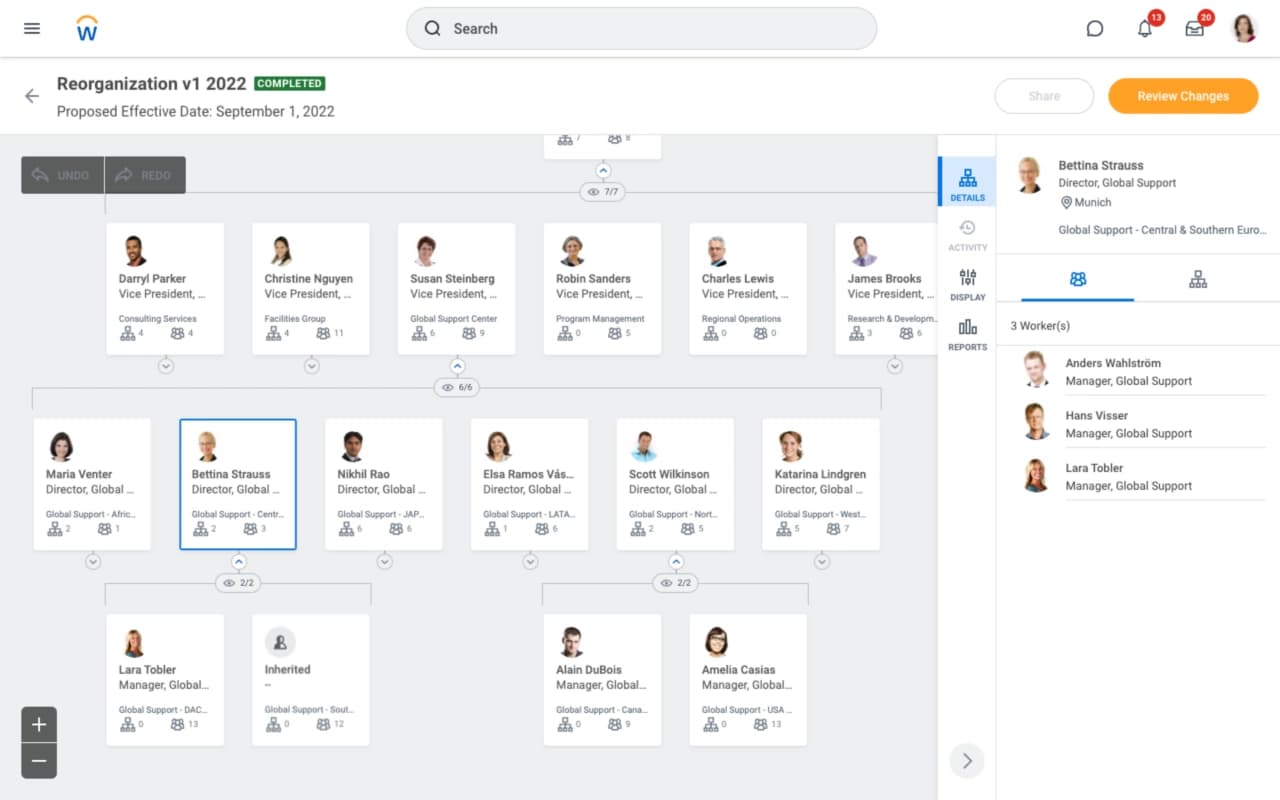
Task: Click Christine Nguyen's headcount icon showing 11
Action: pos(323,334)
